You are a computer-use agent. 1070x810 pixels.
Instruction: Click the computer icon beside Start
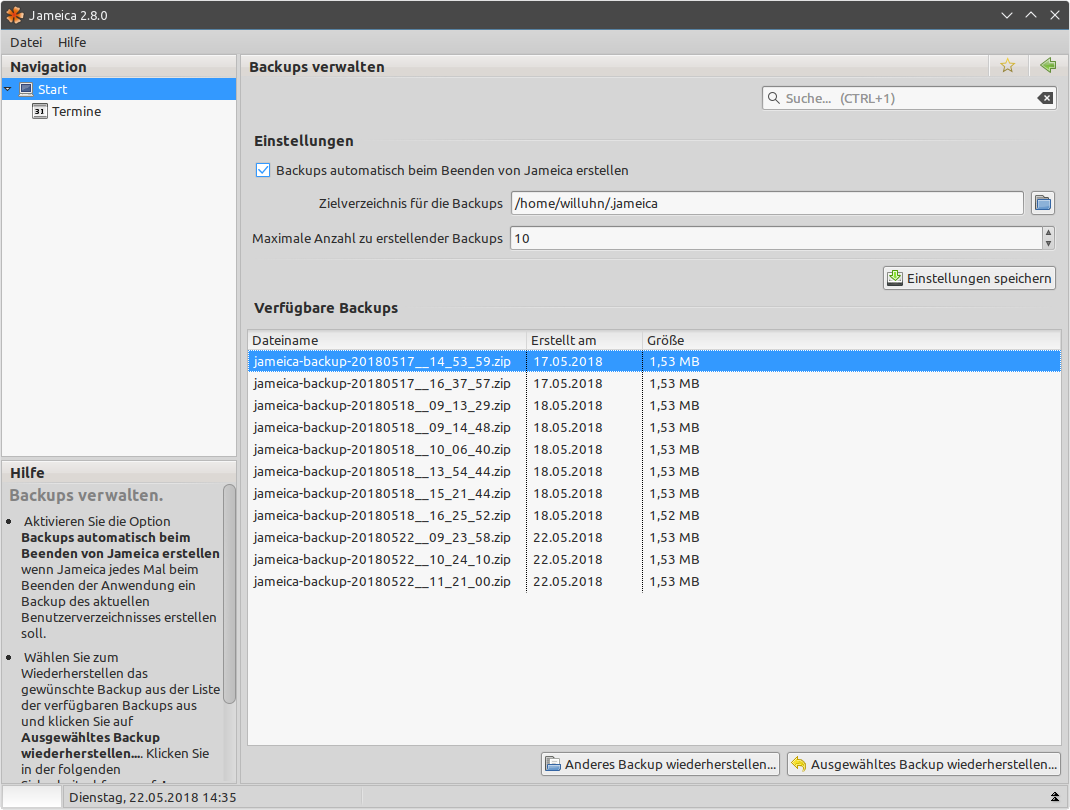coord(26,89)
